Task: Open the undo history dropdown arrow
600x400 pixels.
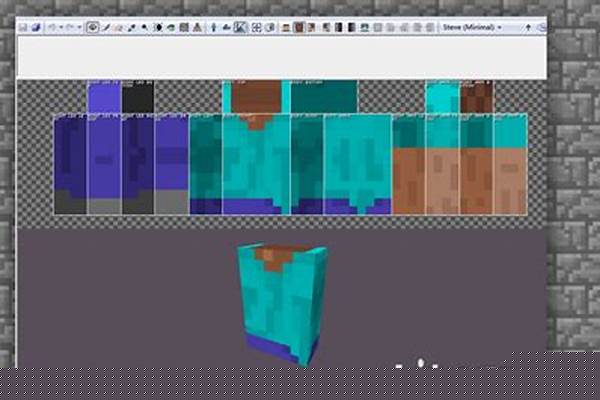Action: click(x=58, y=27)
